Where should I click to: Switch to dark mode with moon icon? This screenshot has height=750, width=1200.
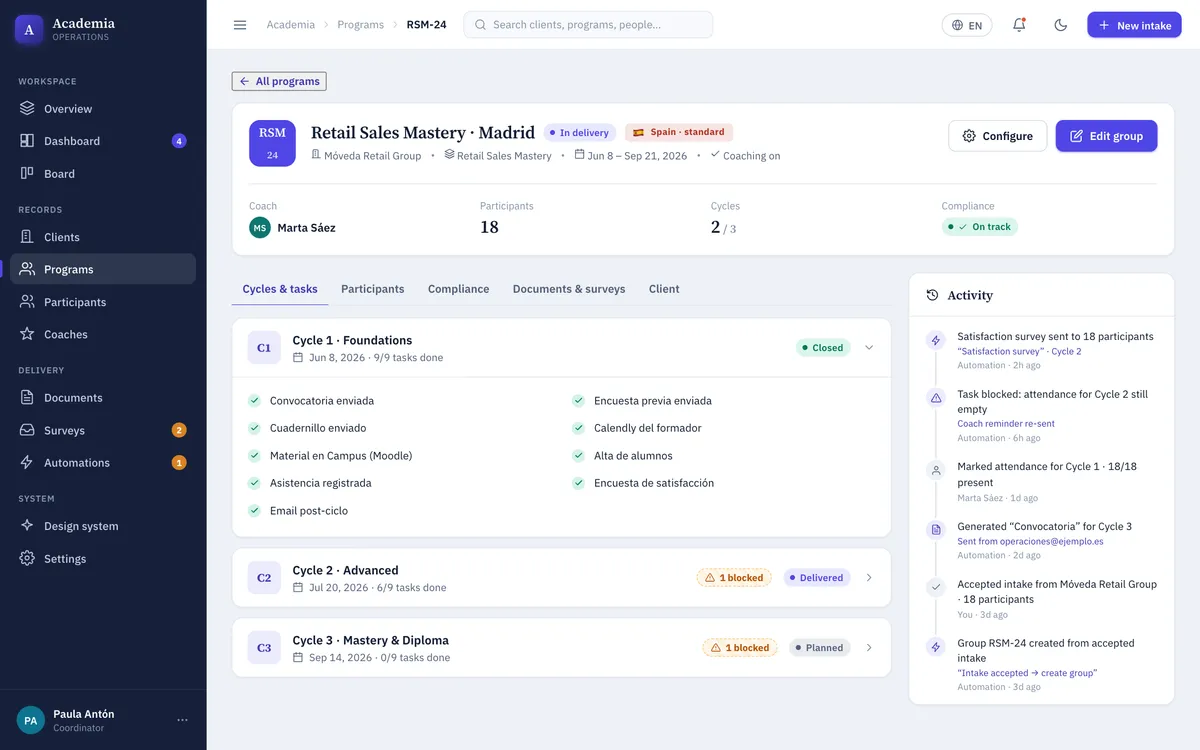[x=1061, y=25]
